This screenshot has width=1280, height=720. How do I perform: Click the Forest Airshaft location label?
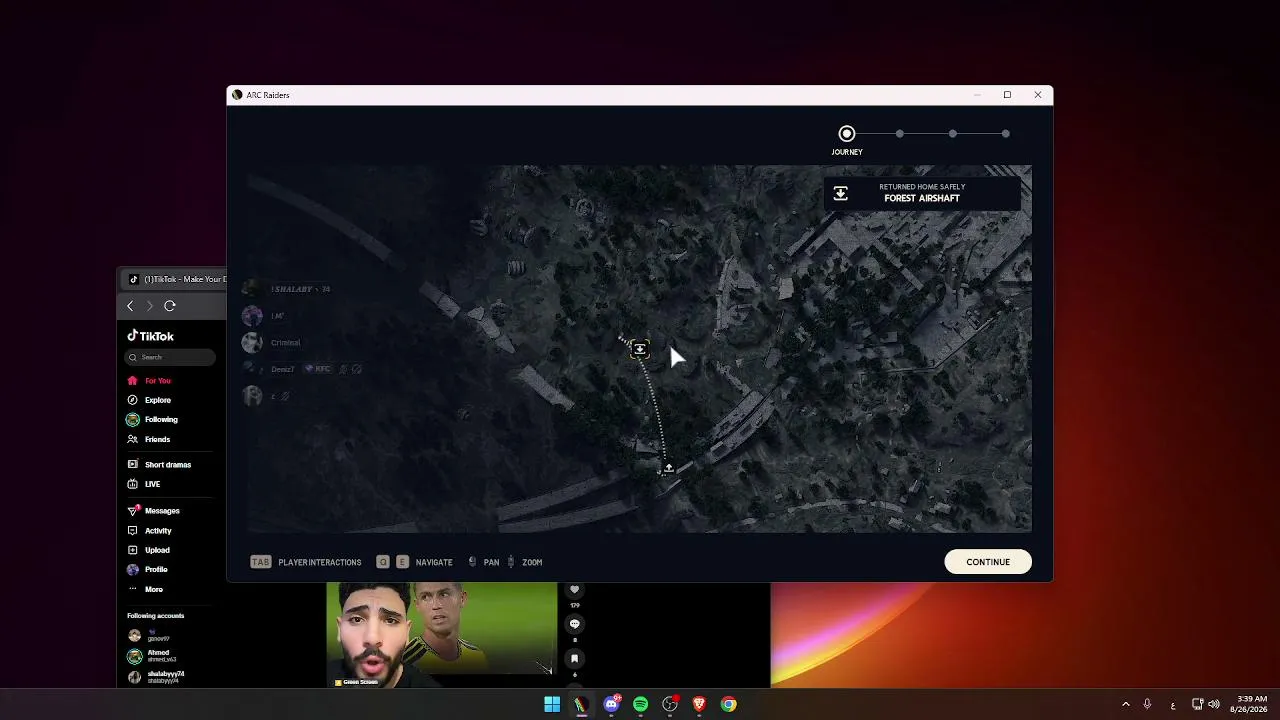coord(922,198)
